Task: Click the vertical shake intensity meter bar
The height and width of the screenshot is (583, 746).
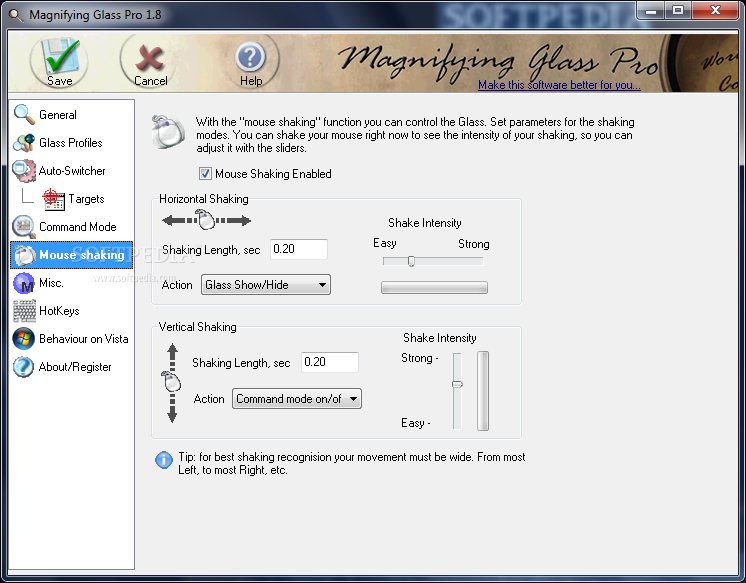Action: click(483, 391)
